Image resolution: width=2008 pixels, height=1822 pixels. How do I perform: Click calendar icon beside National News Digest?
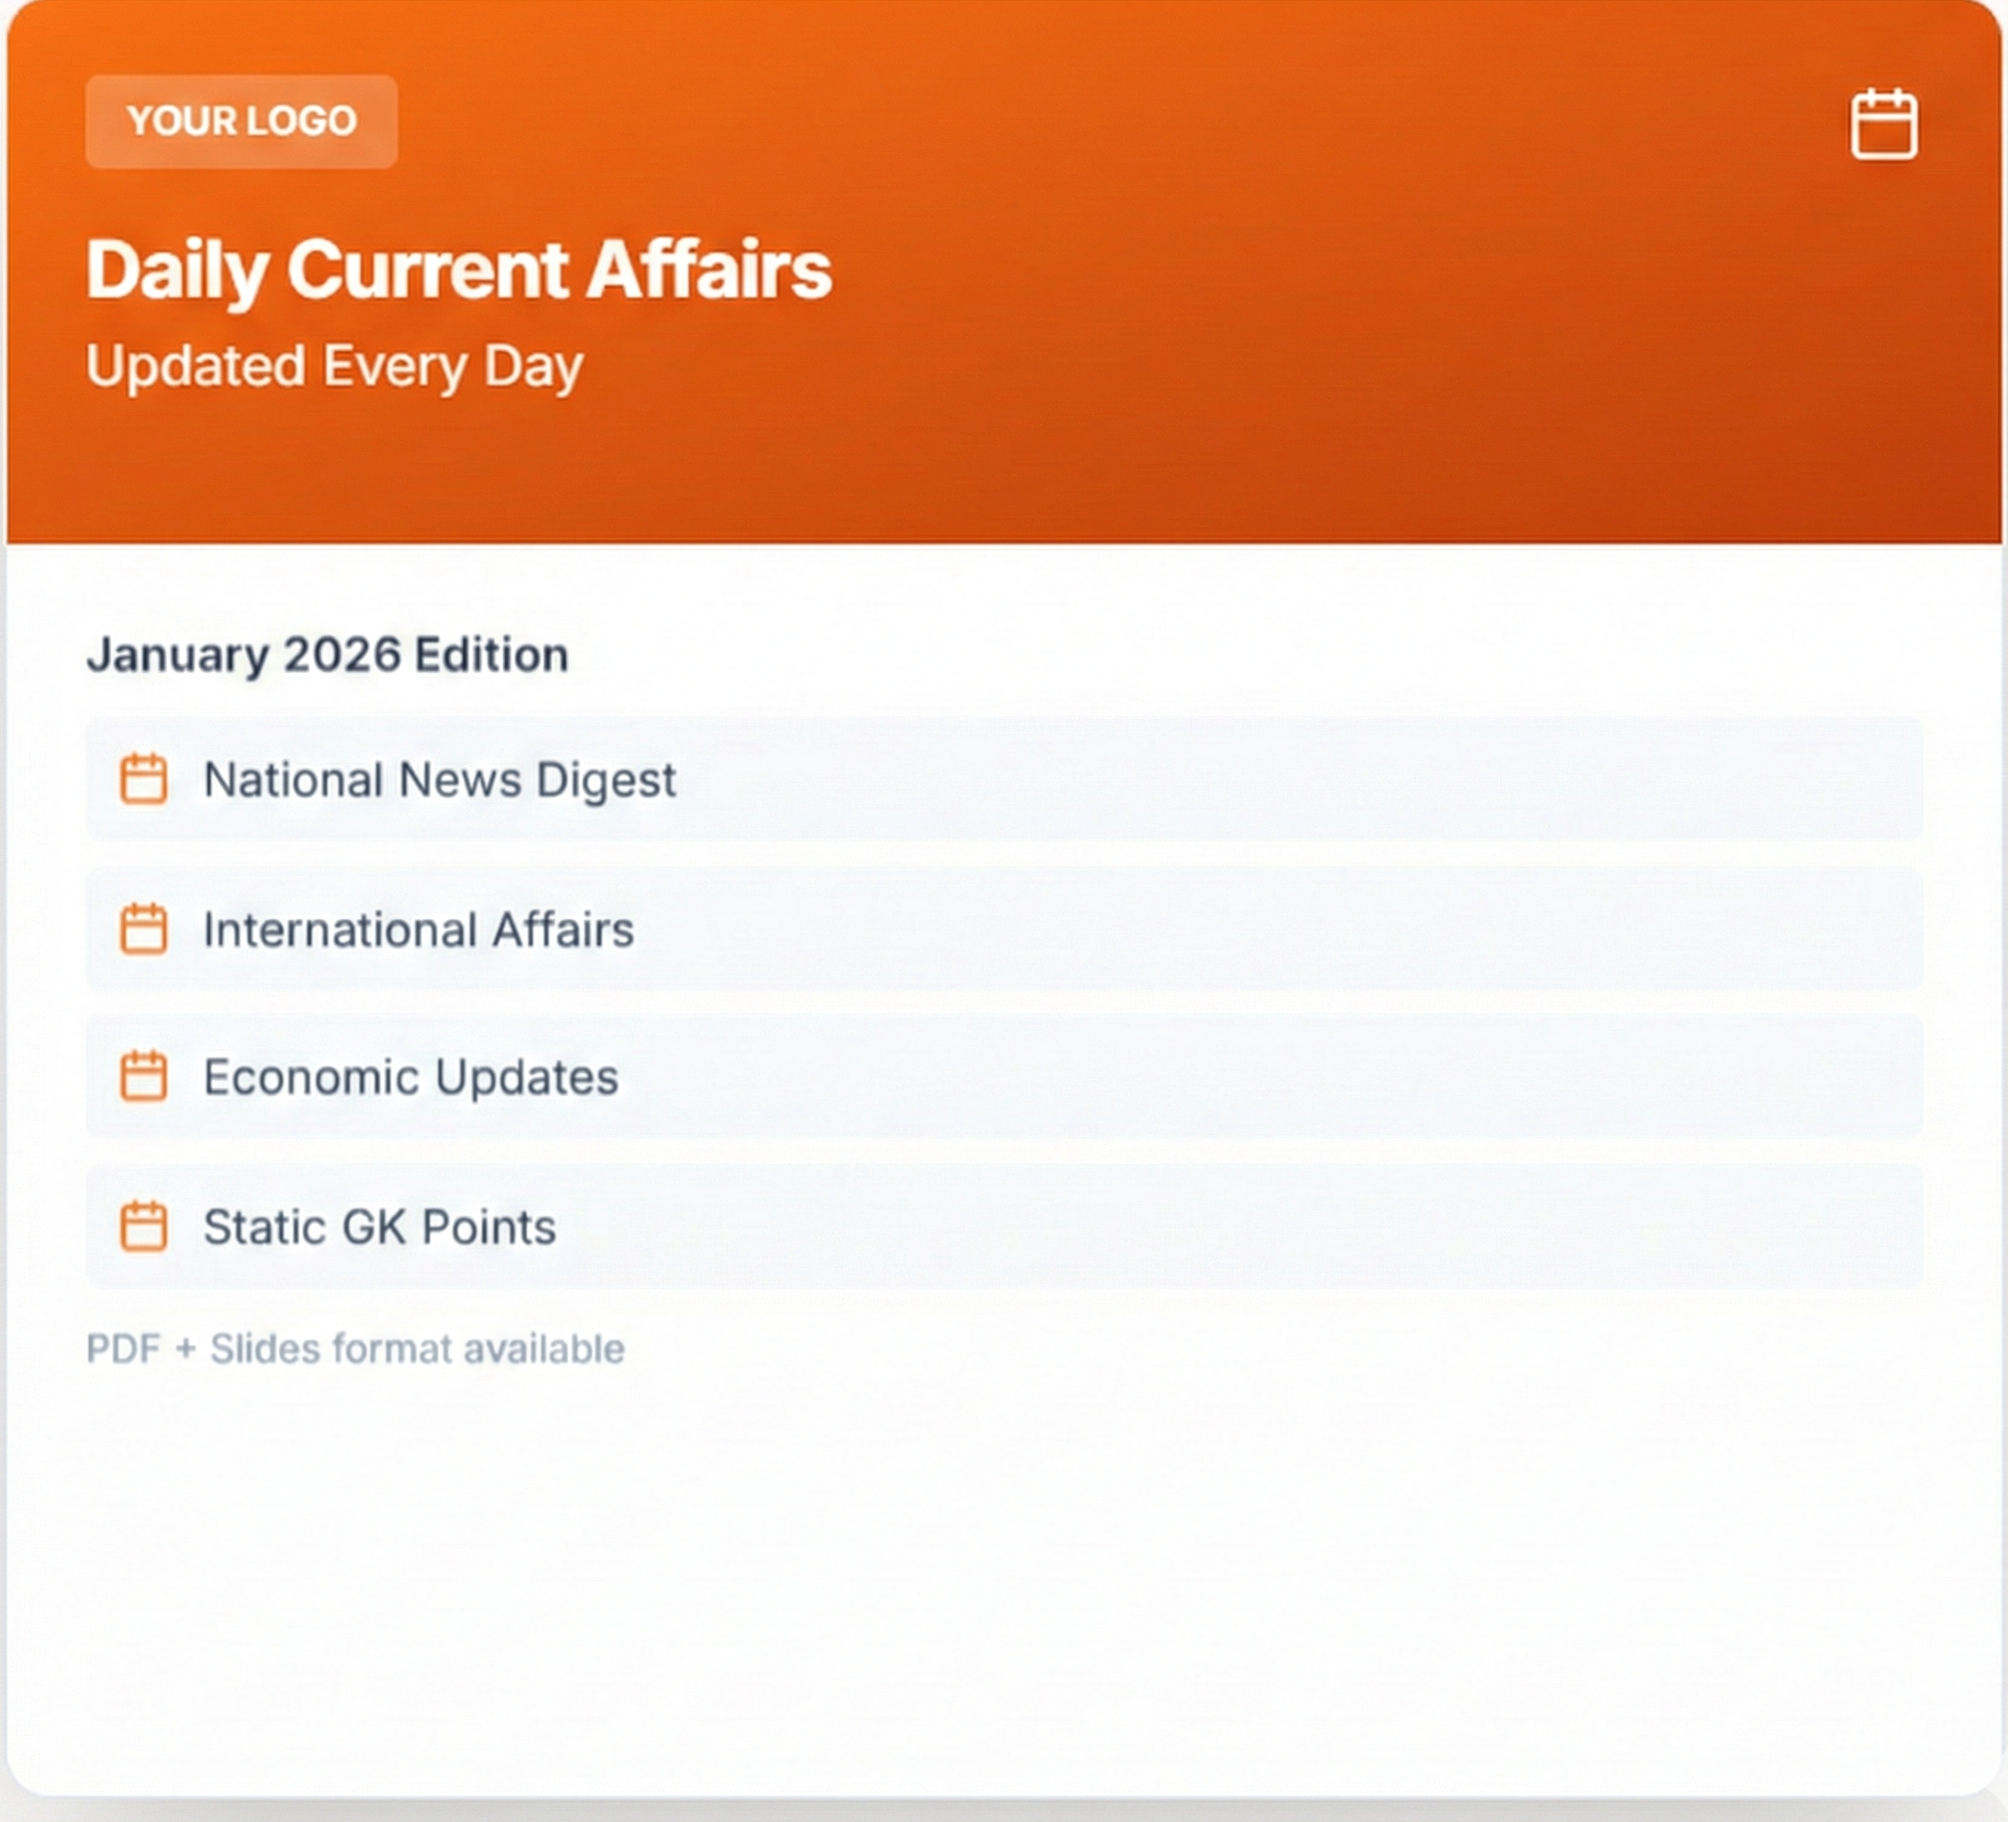click(144, 779)
